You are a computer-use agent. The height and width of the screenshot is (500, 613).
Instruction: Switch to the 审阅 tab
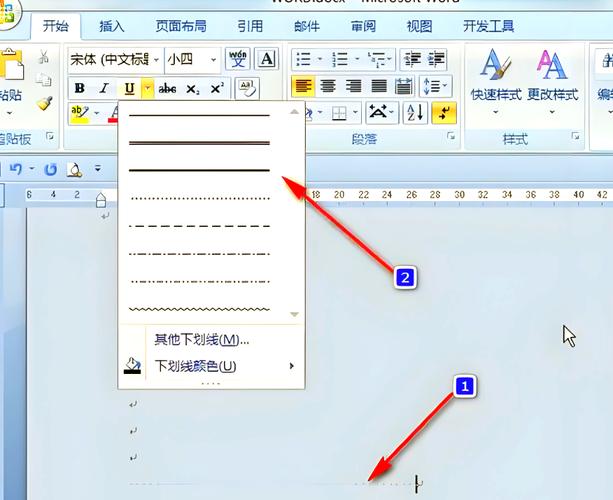pos(363,26)
